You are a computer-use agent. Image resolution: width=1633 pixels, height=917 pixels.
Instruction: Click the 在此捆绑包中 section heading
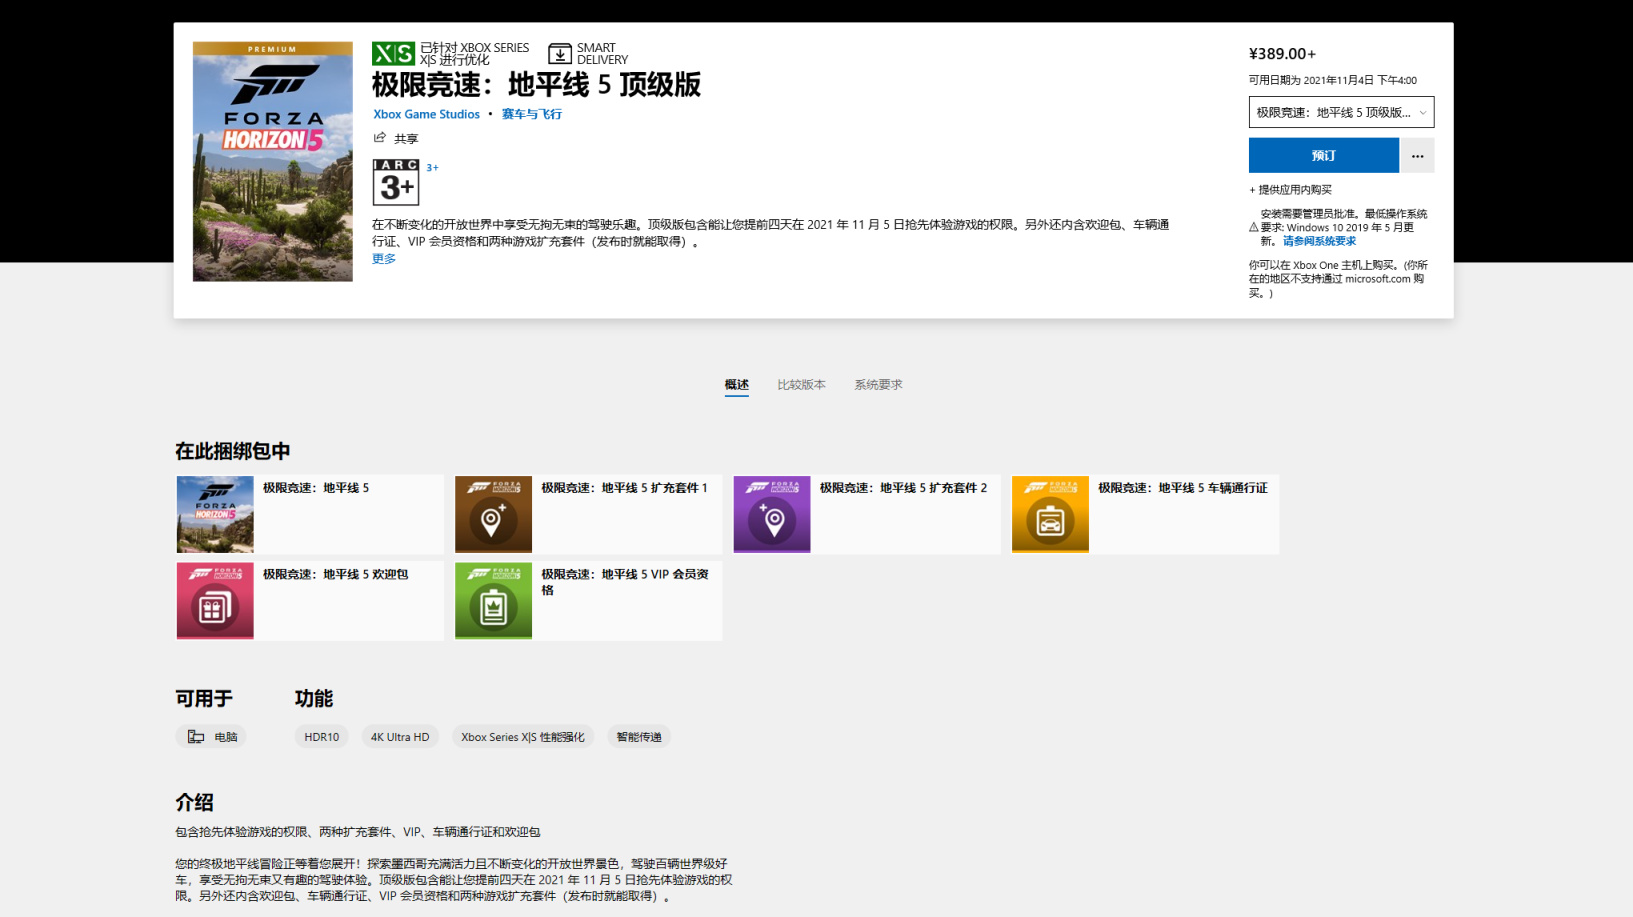(233, 451)
